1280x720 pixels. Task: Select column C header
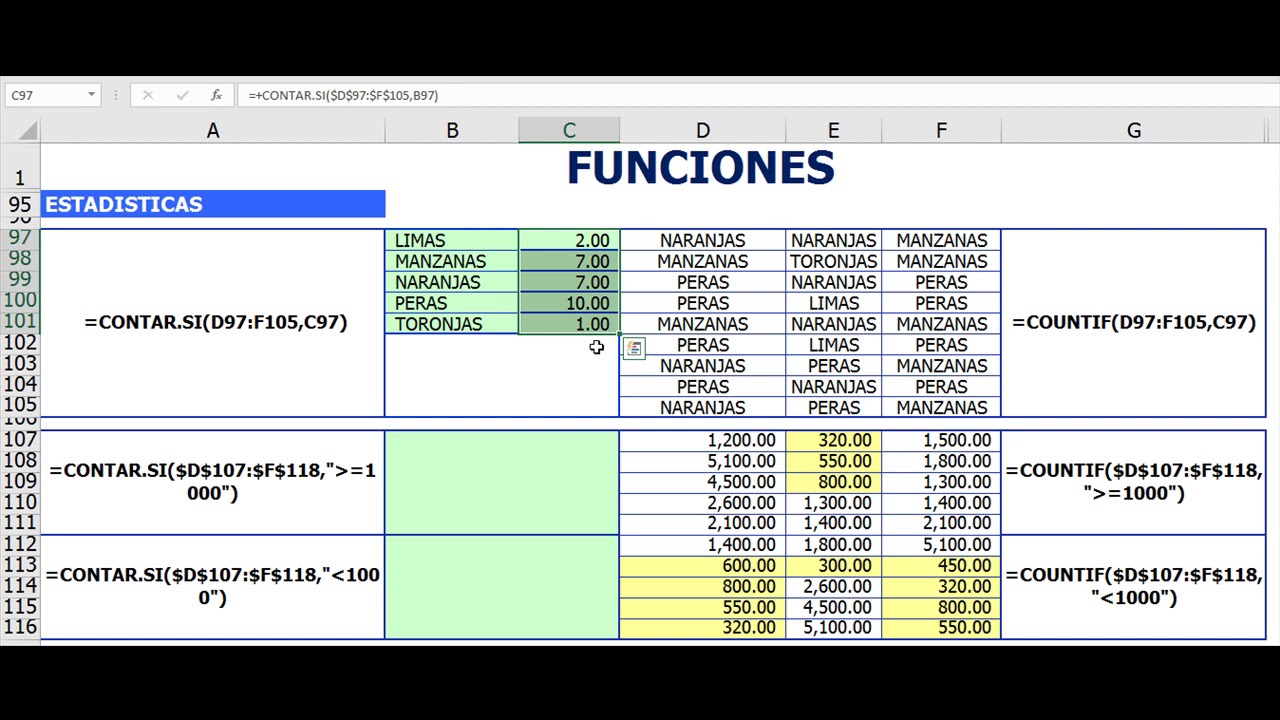click(x=569, y=130)
